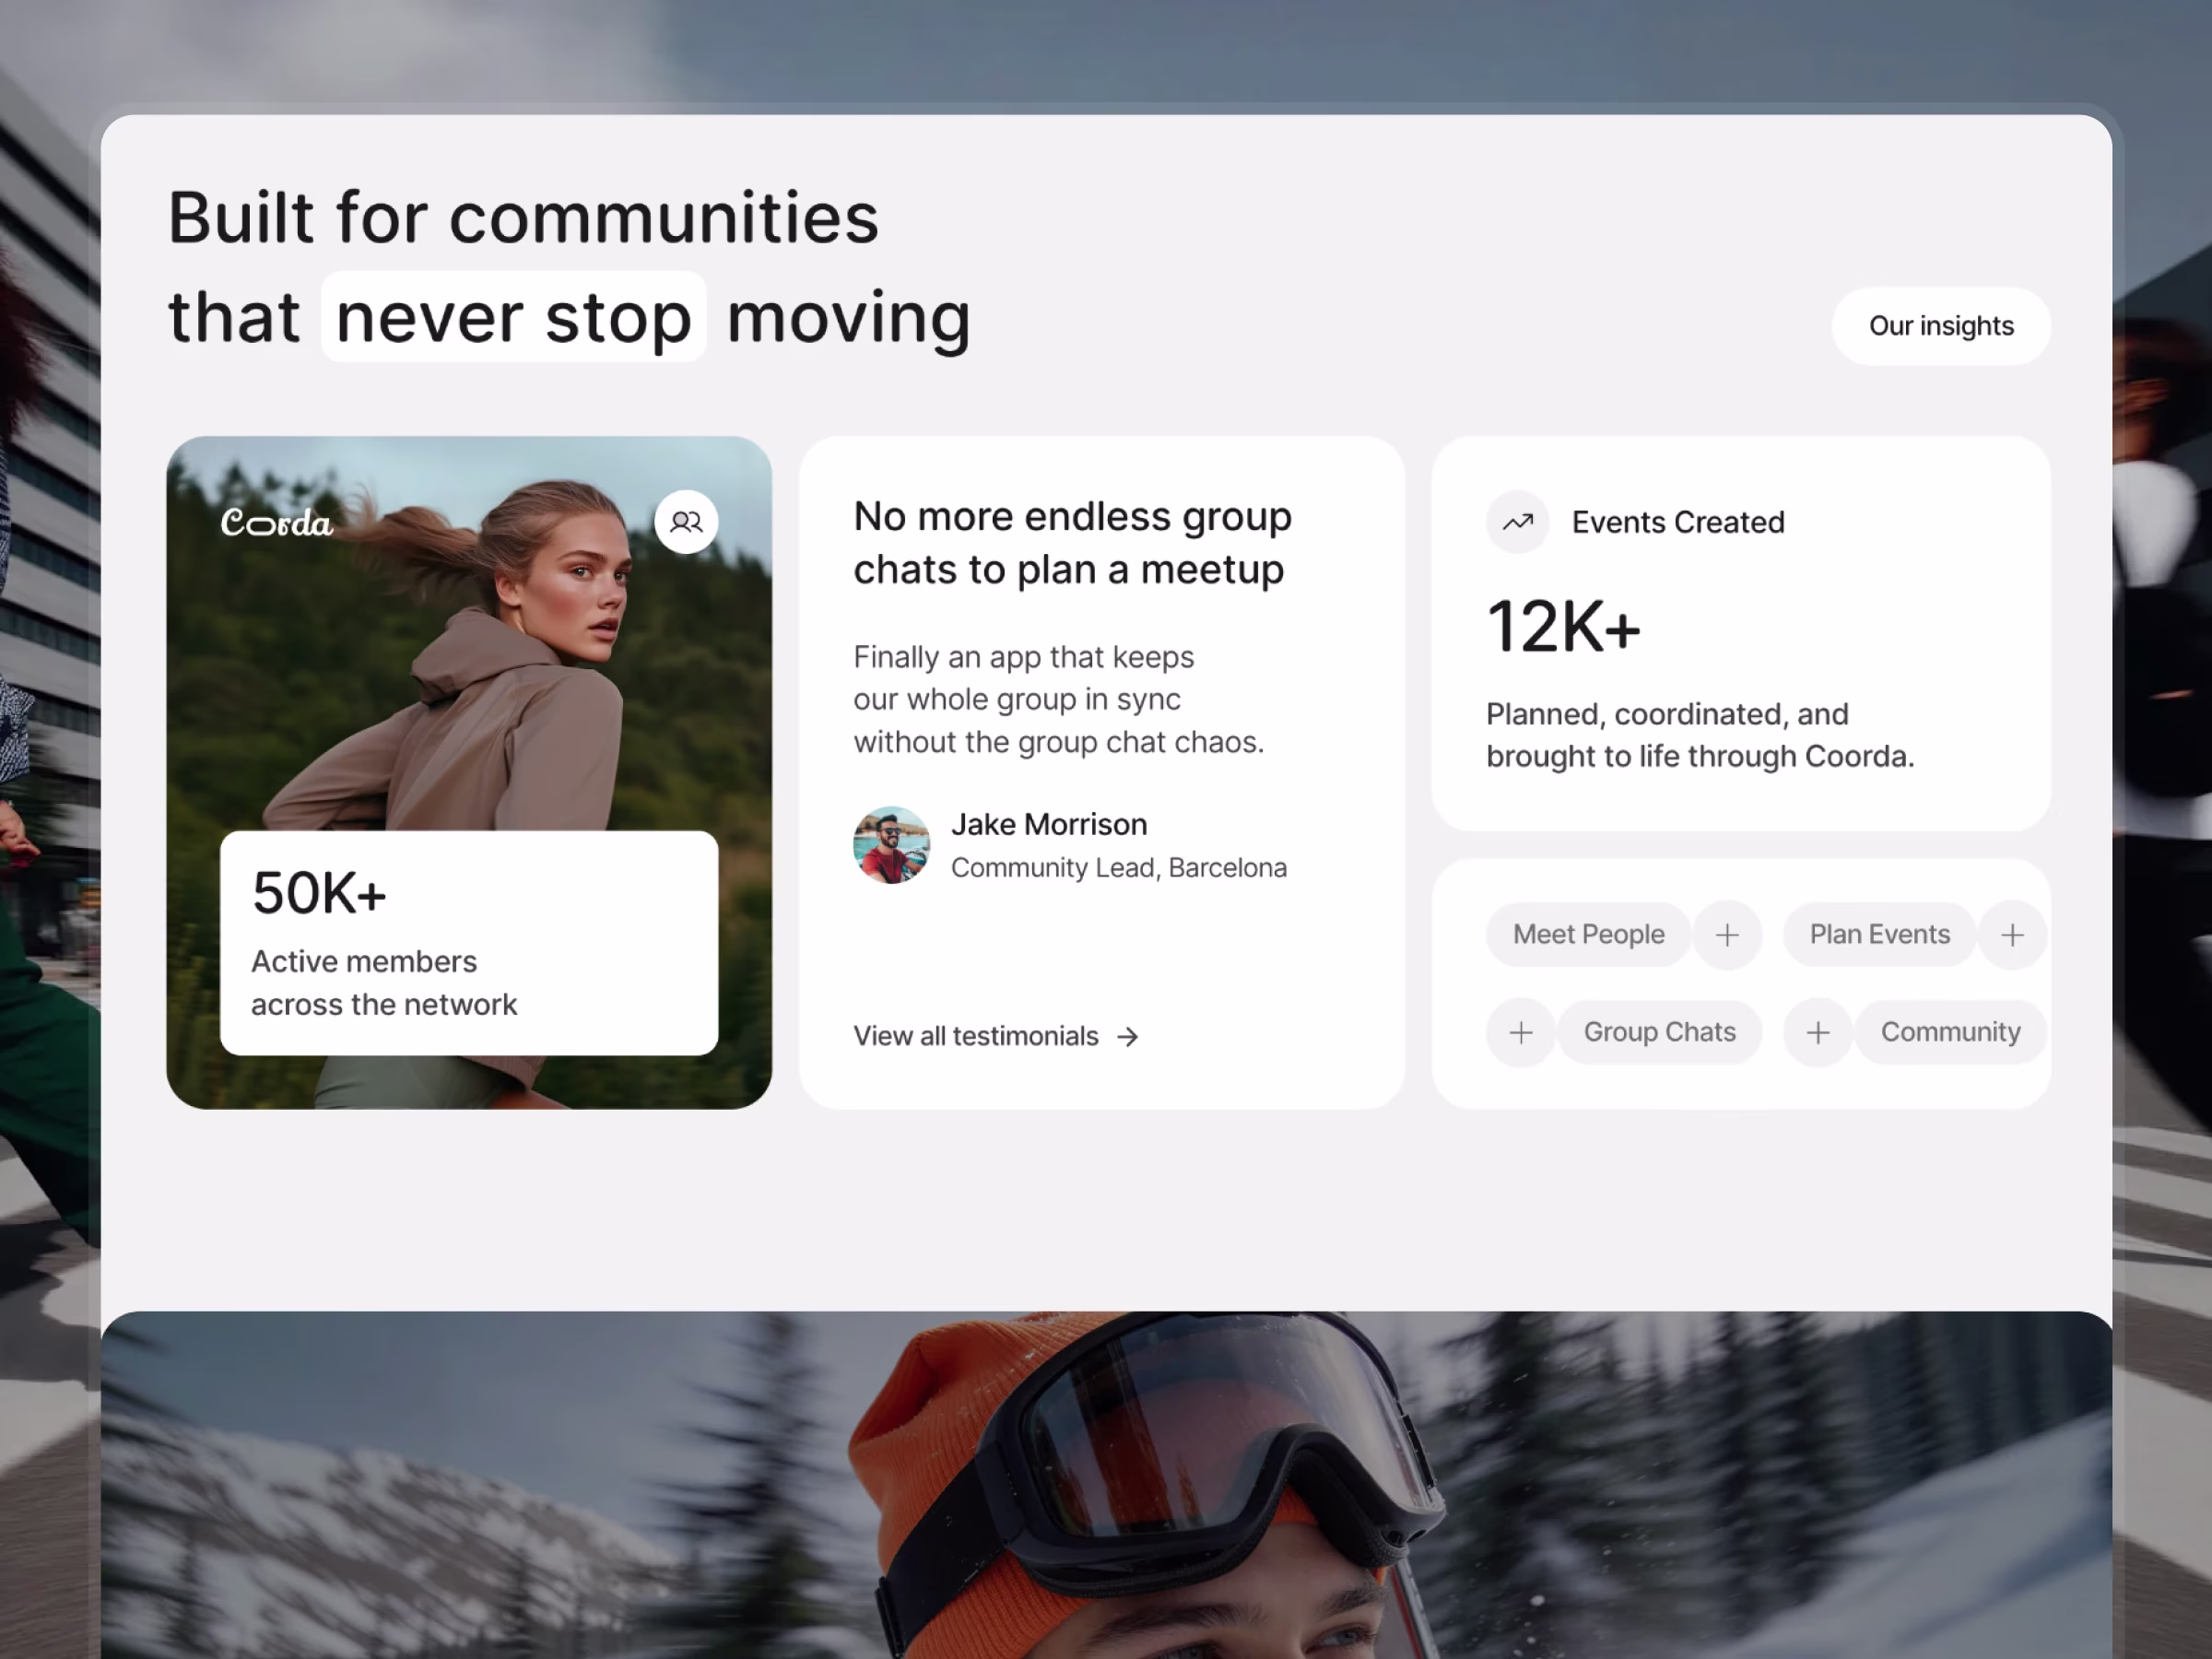
Task: Select the Meet People tag
Action: [x=1588, y=935]
